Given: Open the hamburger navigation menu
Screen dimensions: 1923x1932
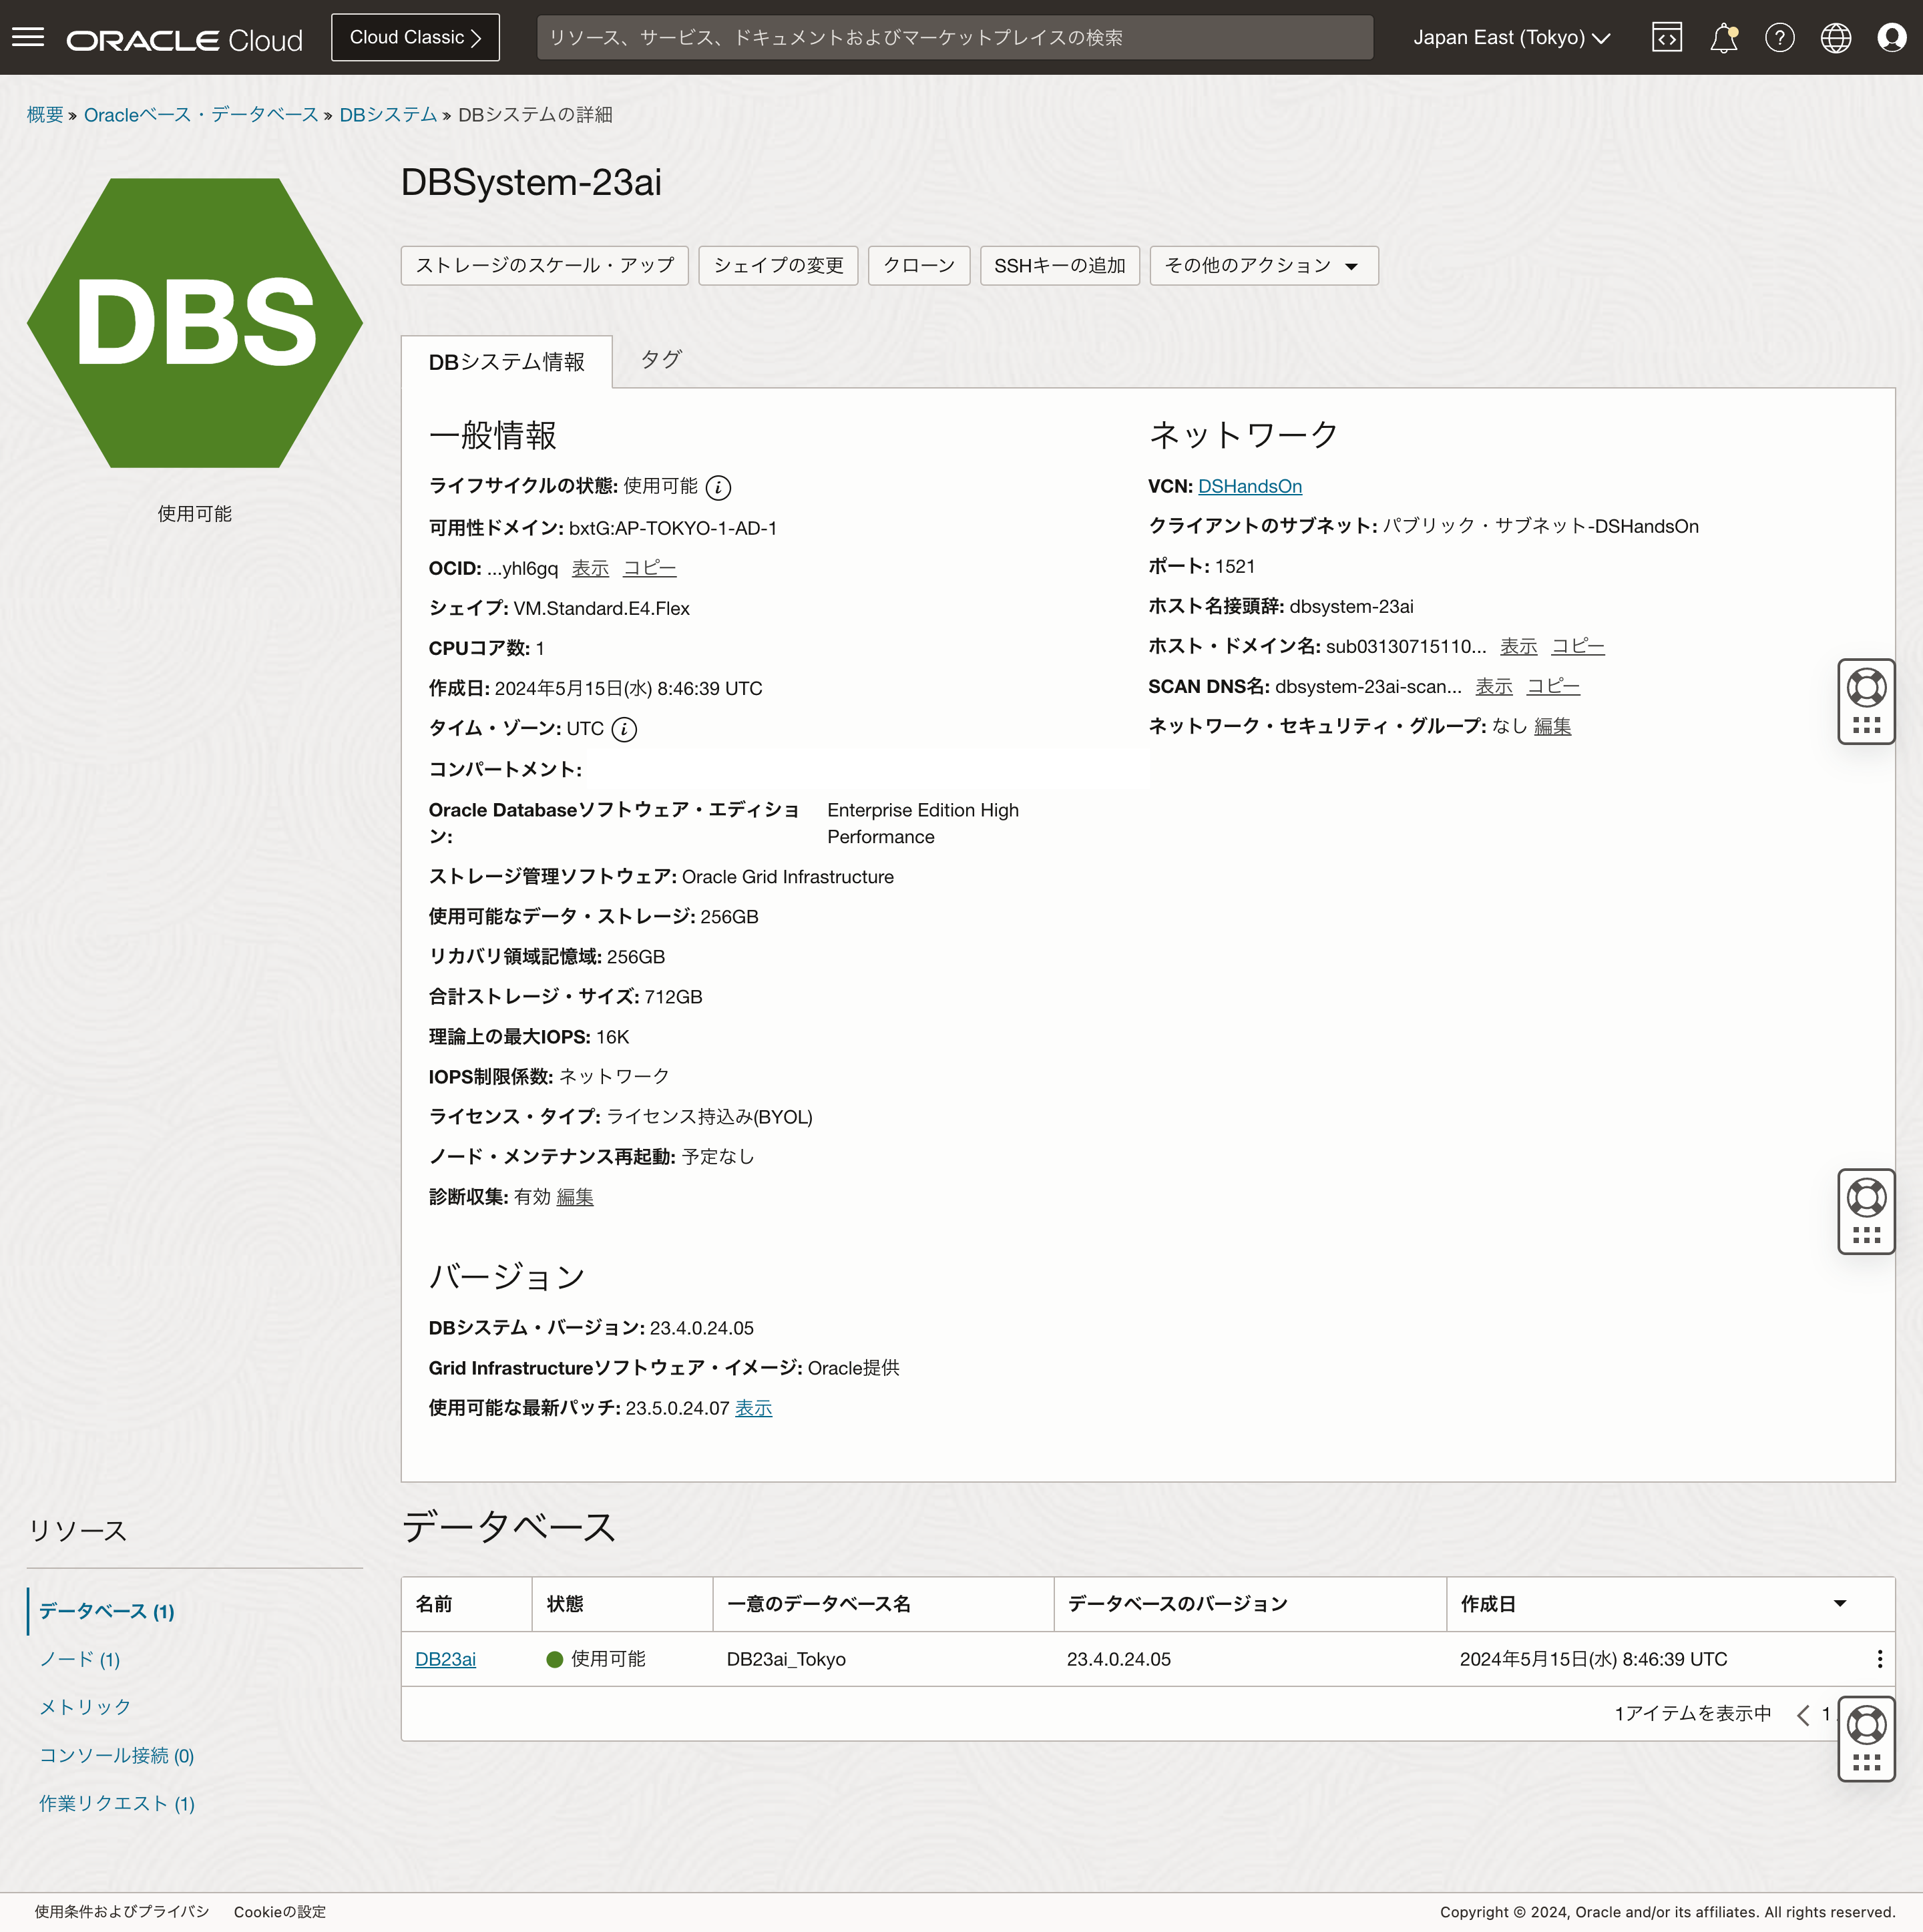Looking at the screenshot, I should pyautogui.click(x=28, y=38).
